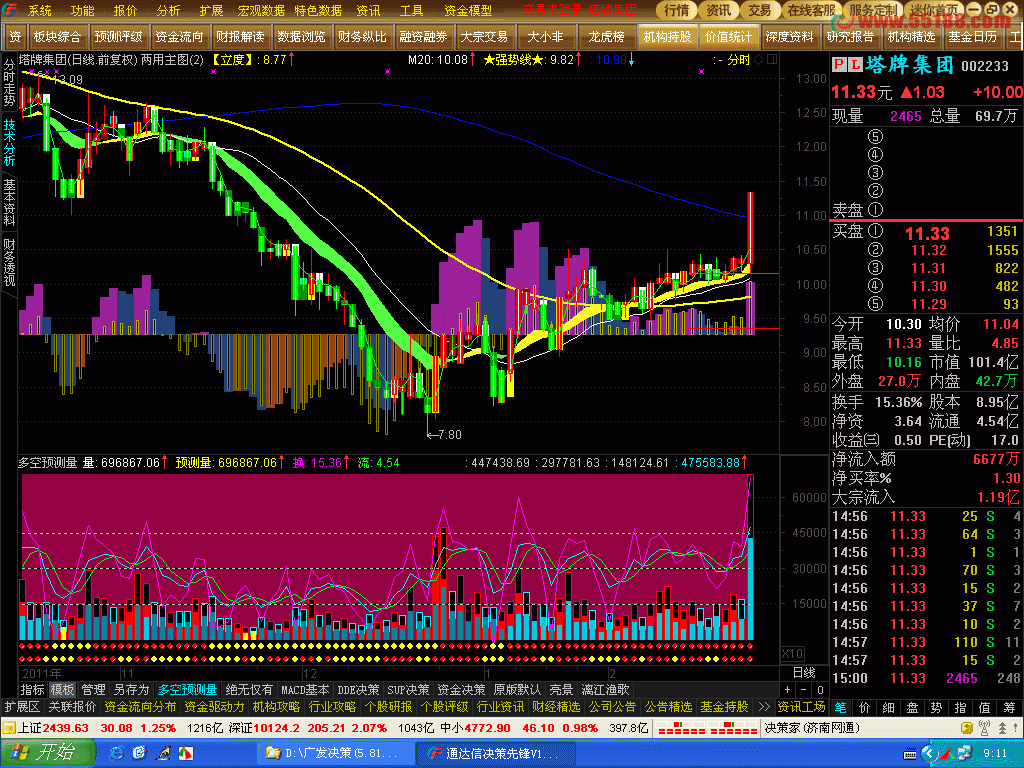
Task: Expand hidden system tray icons arrow
Action: [x=929, y=754]
